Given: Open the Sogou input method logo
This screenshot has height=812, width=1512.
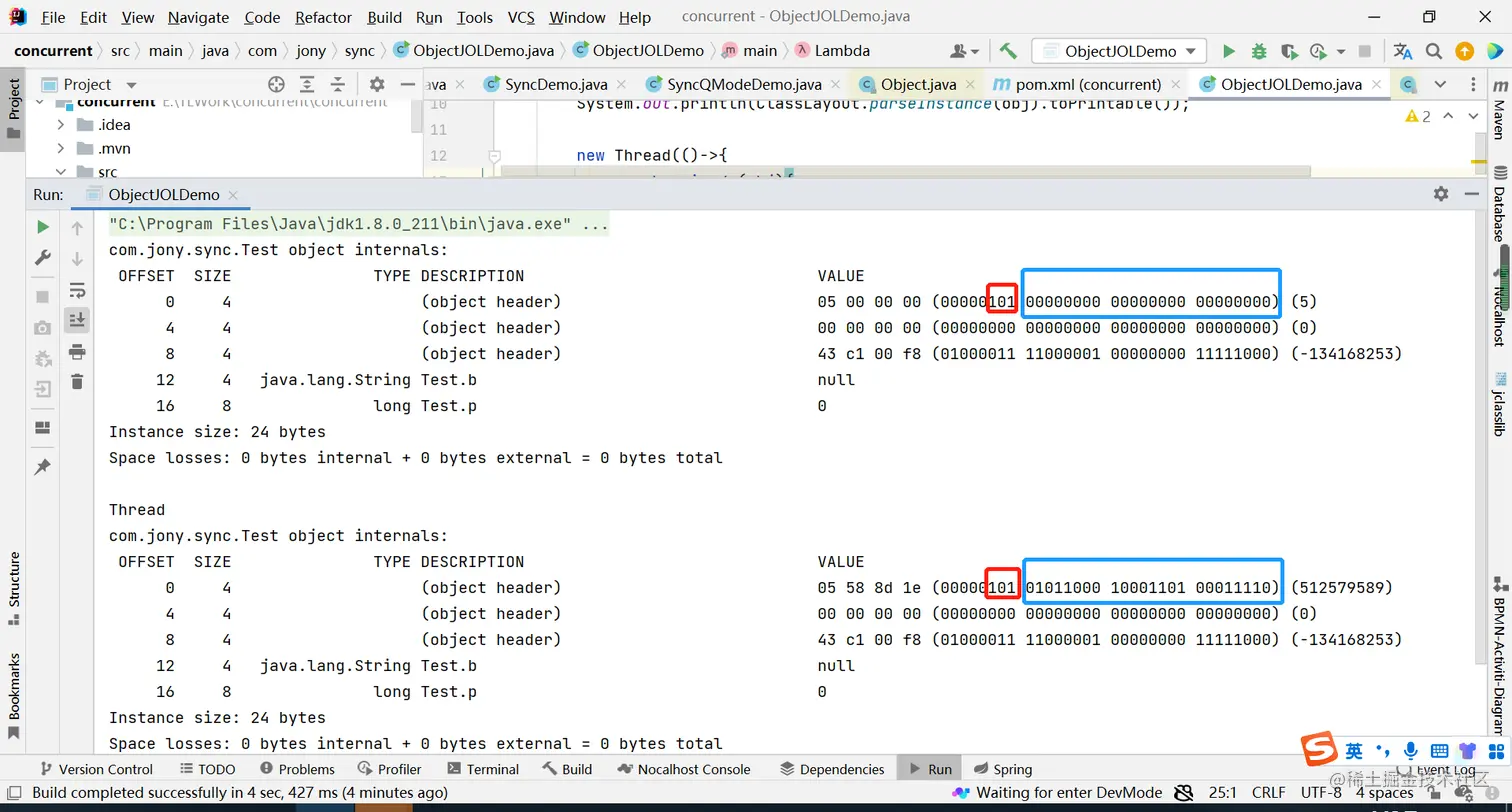Looking at the screenshot, I should 1319,750.
